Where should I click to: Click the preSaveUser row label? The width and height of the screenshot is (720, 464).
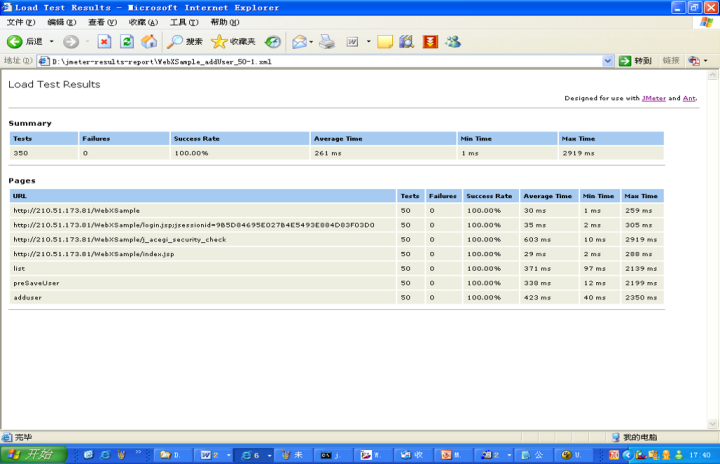[36, 283]
